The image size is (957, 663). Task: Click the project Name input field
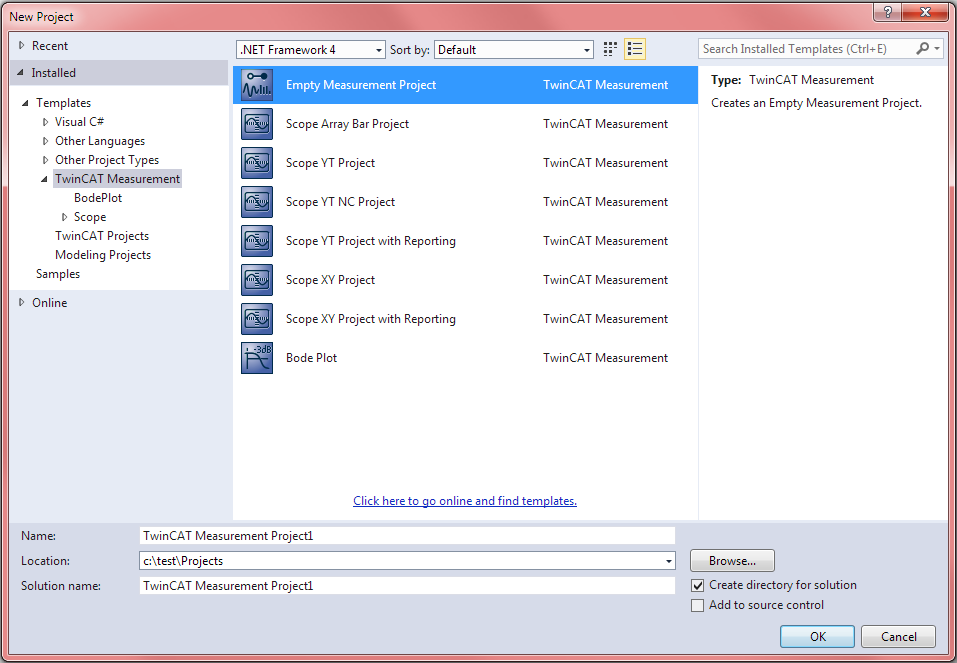coord(407,536)
